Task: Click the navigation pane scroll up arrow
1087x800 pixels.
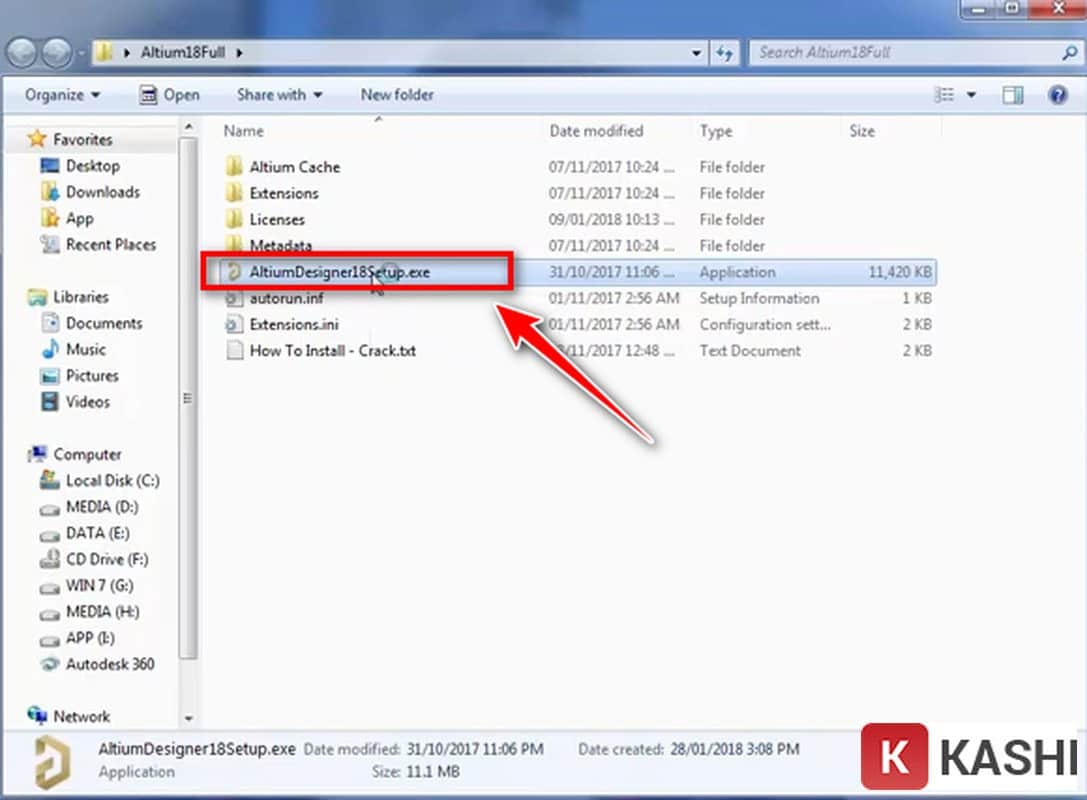Action: (188, 128)
